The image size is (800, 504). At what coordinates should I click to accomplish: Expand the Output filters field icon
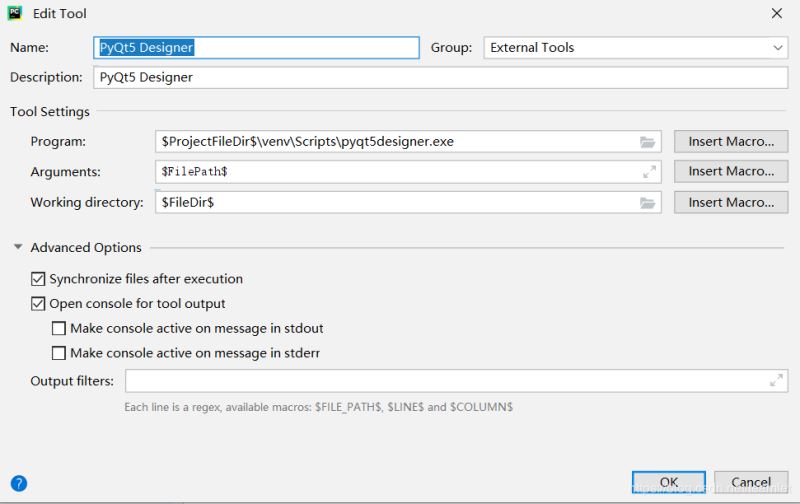pos(776,380)
